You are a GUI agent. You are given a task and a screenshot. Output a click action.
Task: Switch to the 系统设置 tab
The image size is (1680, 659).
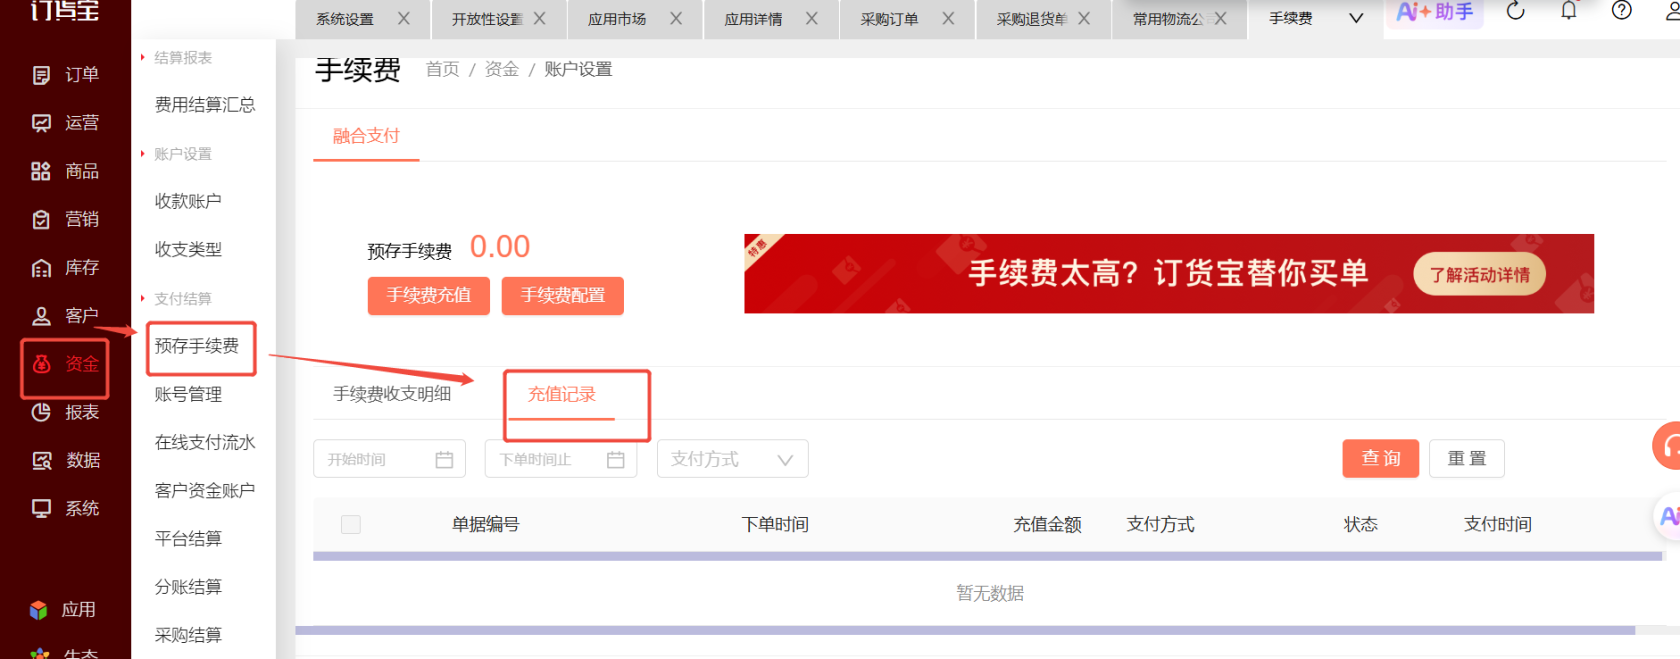tap(345, 19)
